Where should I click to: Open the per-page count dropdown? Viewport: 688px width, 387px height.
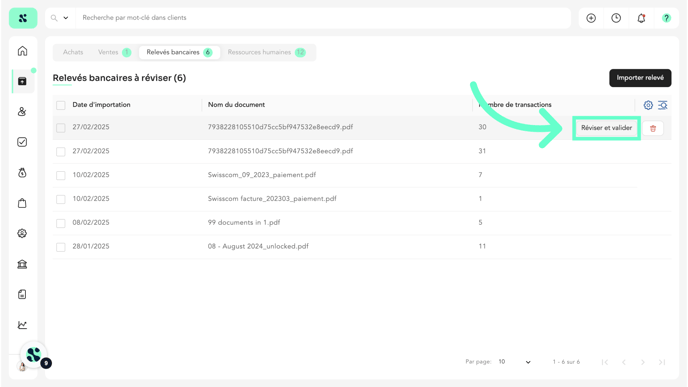coord(515,362)
